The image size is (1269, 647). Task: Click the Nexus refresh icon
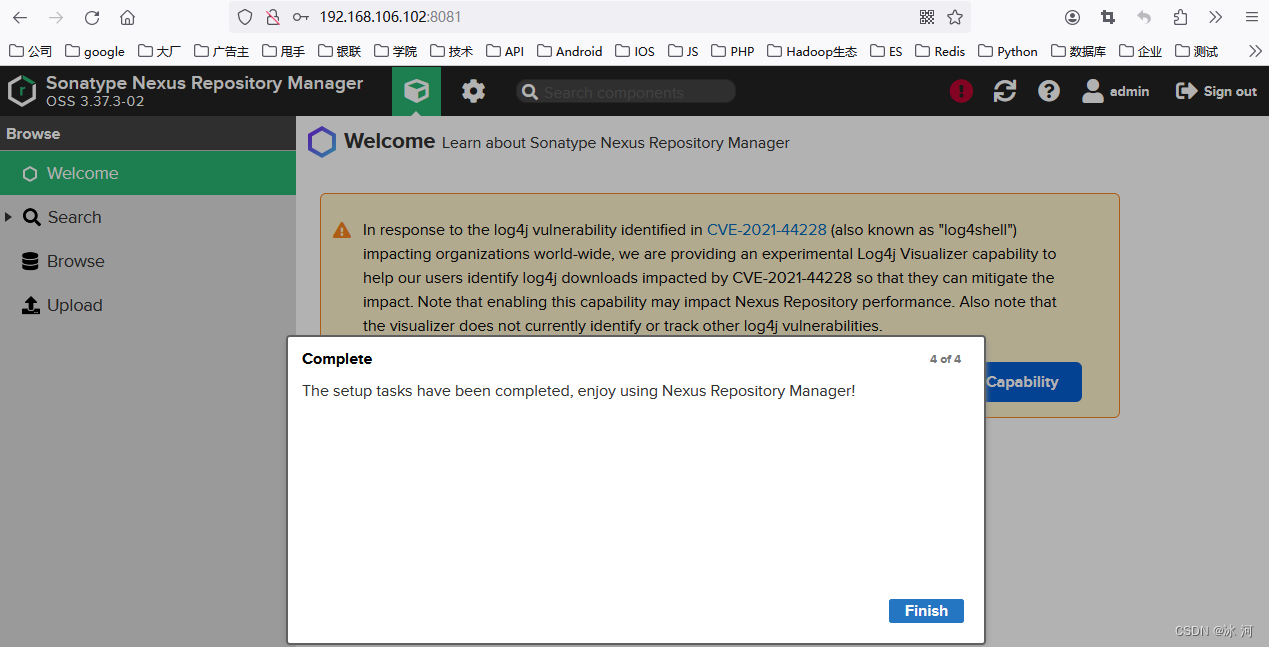pyautogui.click(x=1005, y=91)
